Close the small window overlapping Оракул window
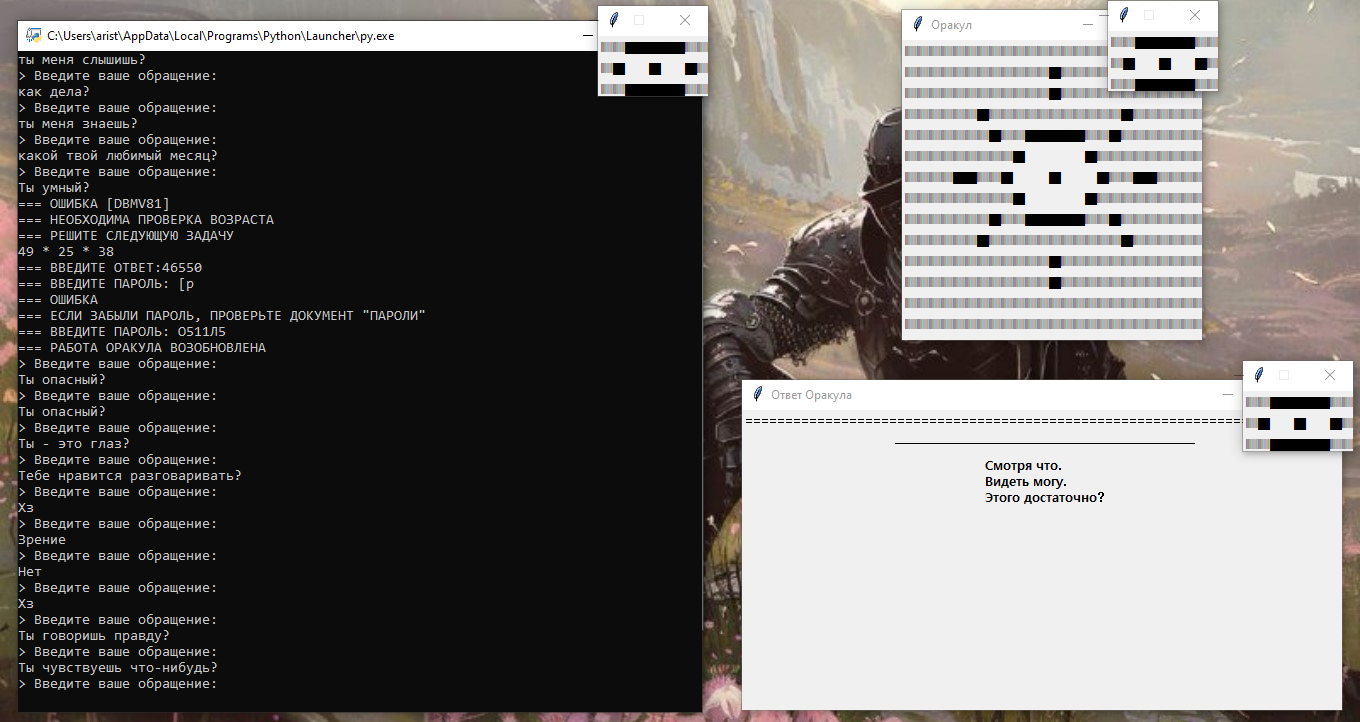1360x722 pixels. coord(1195,15)
